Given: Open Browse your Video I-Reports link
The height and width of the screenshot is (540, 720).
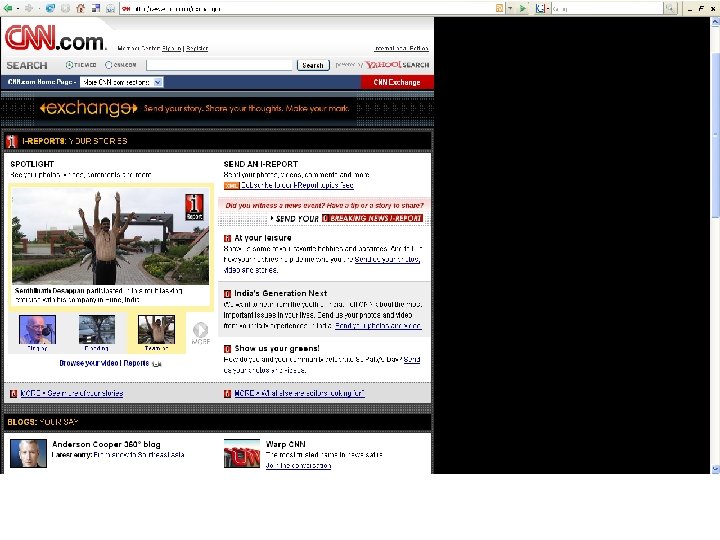Looking at the screenshot, I should pos(104,363).
